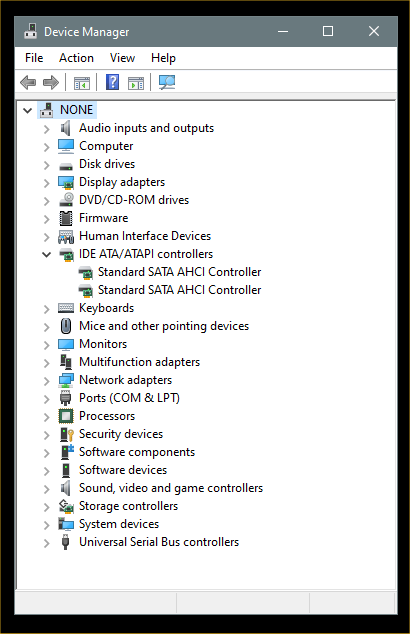
Task: Click the Forward arrow toolbar icon
Action: pos(51,82)
